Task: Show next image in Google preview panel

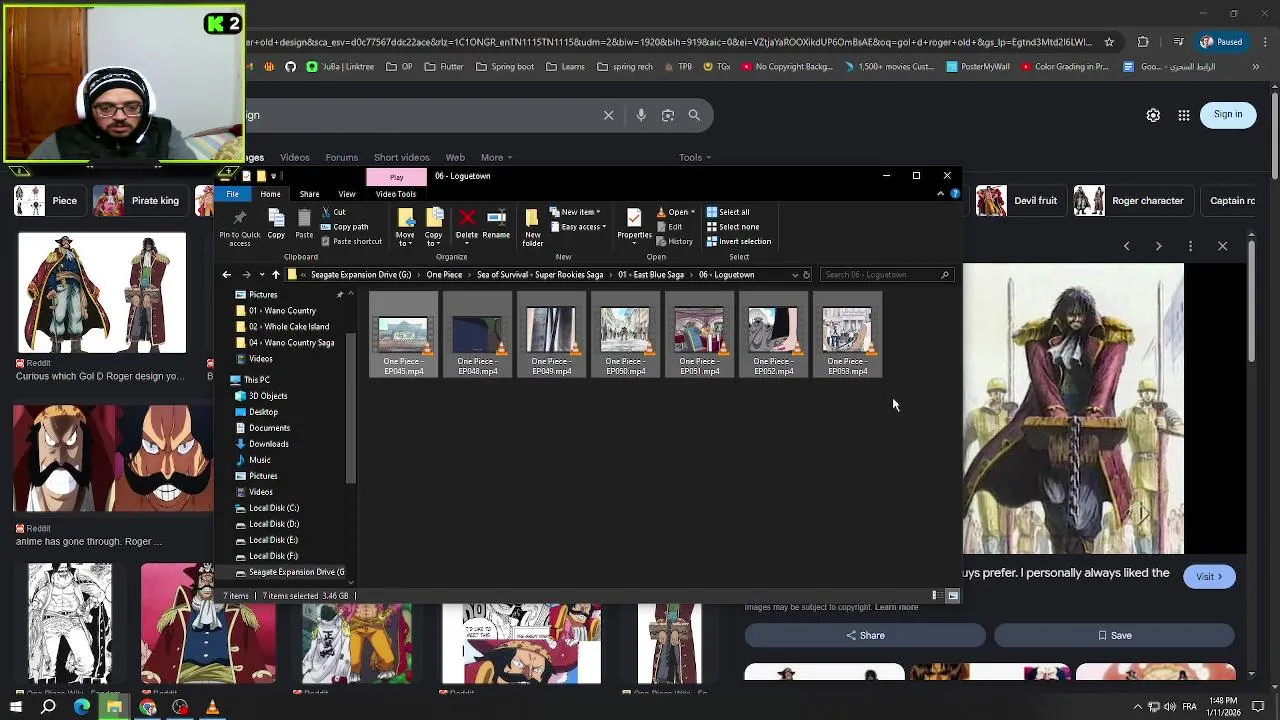Action: click(1158, 246)
